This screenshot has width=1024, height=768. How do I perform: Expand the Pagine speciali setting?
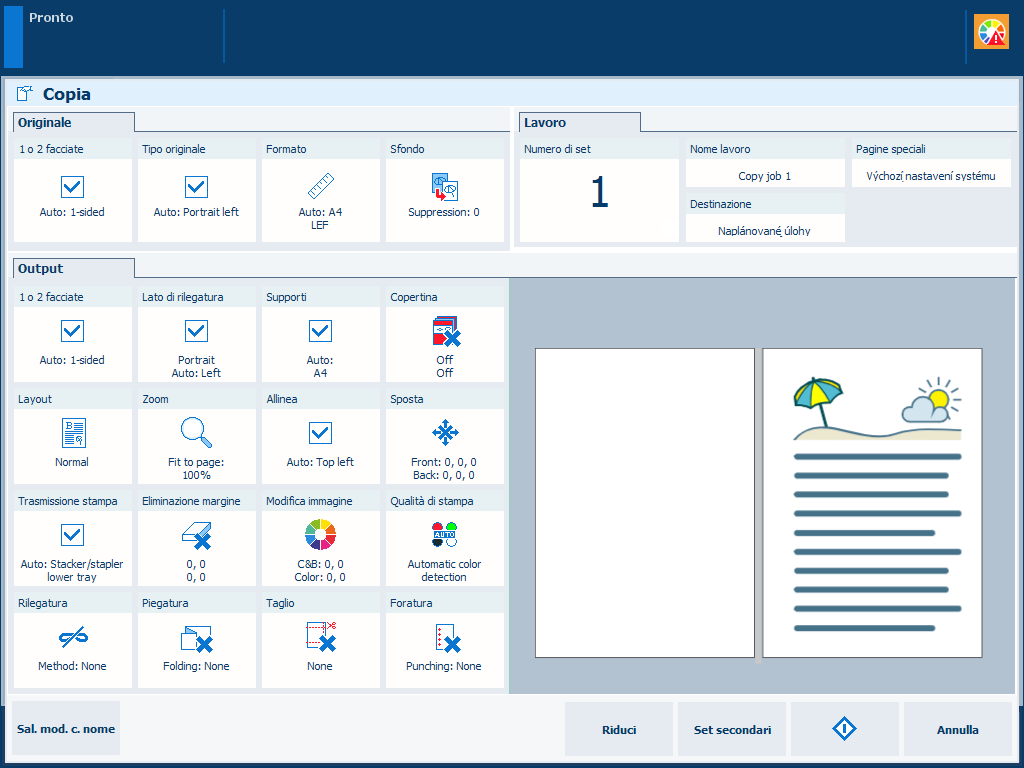click(x=931, y=176)
